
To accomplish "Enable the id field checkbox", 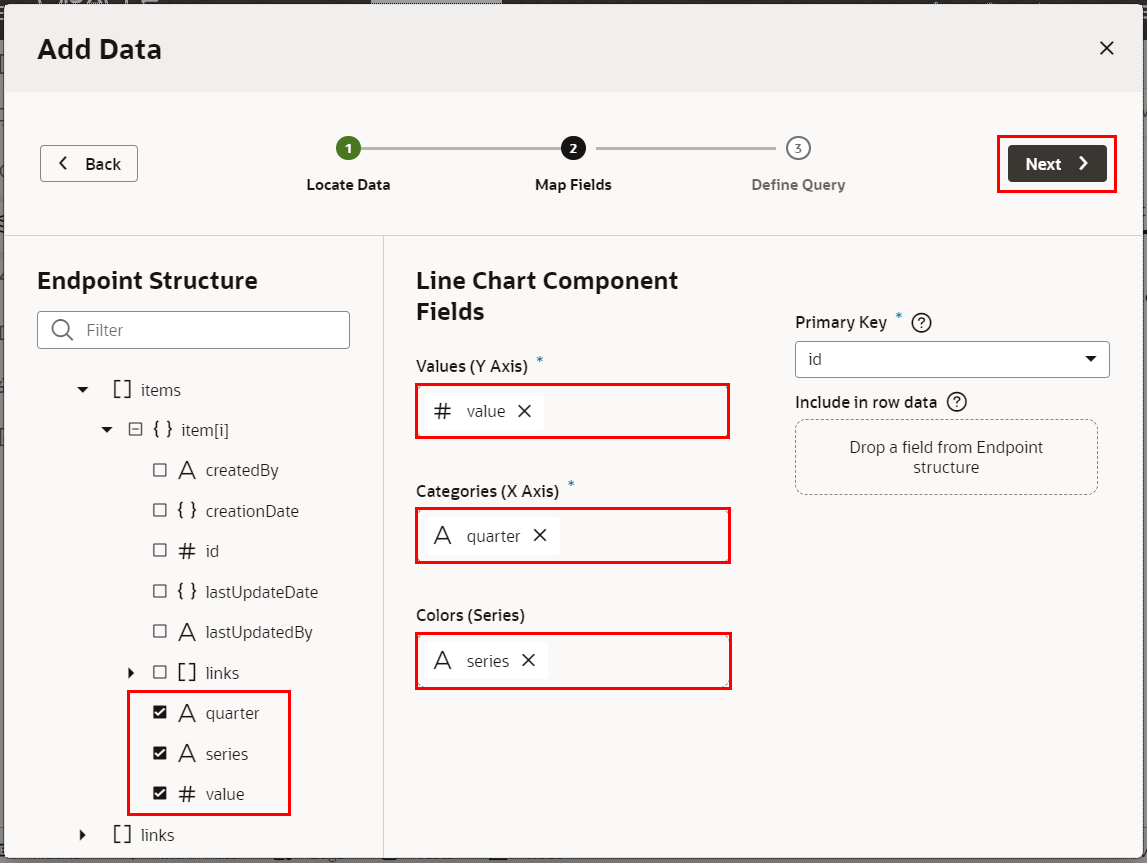I will tap(160, 551).
